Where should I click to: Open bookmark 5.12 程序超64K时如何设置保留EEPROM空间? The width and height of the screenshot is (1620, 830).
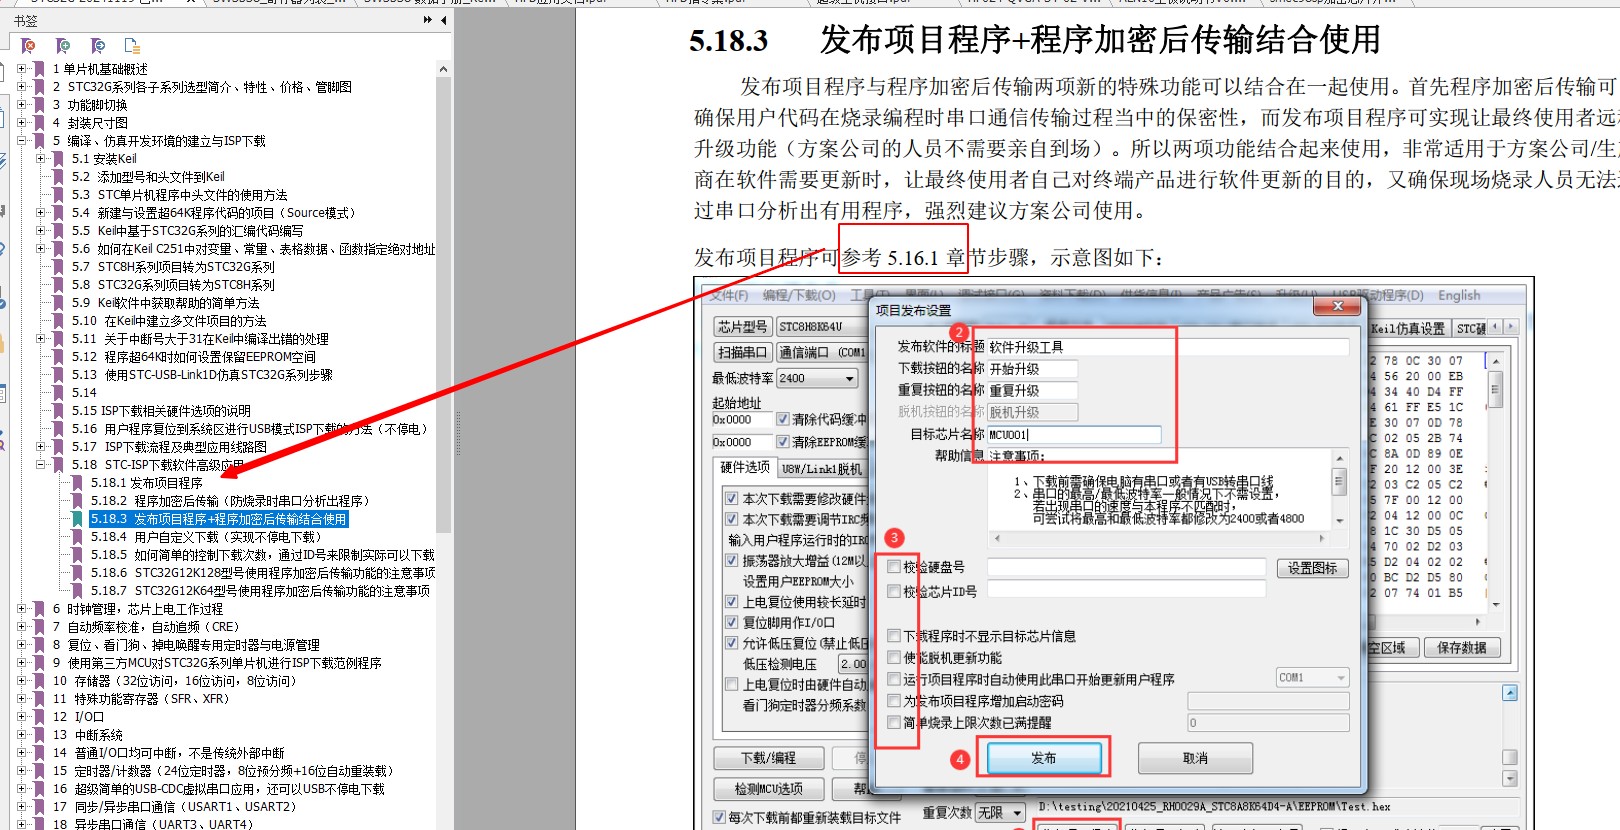(x=194, y=357)
